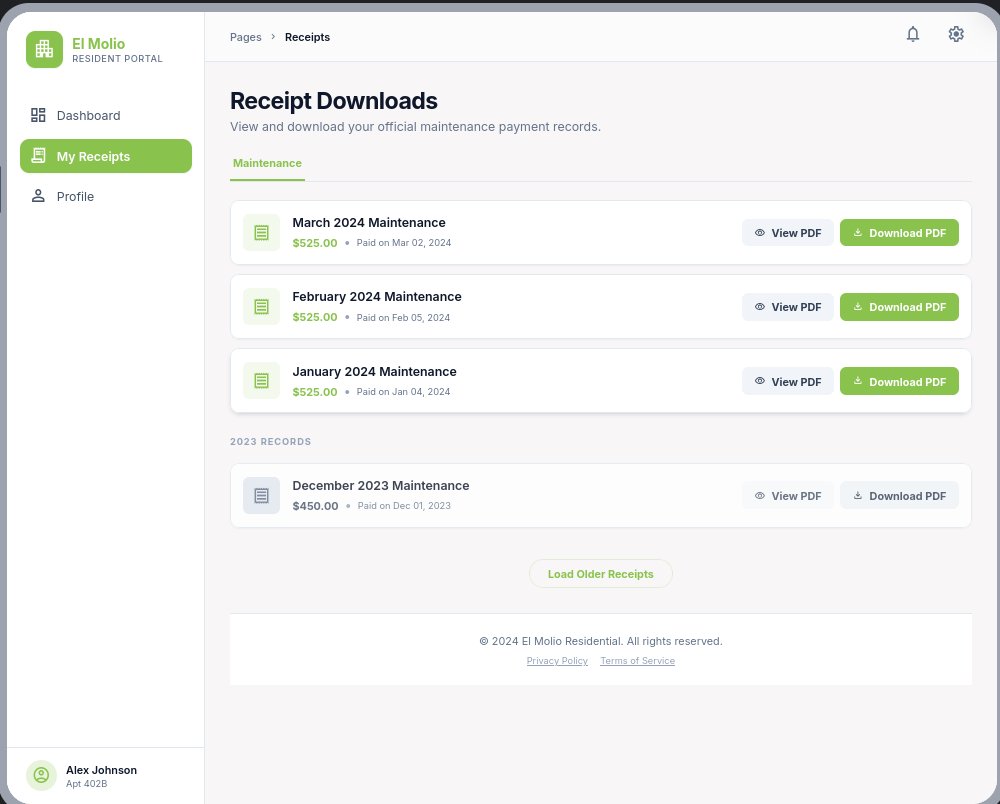
Task: Open Dashboard from the sidebar
Action: point(106,115)
